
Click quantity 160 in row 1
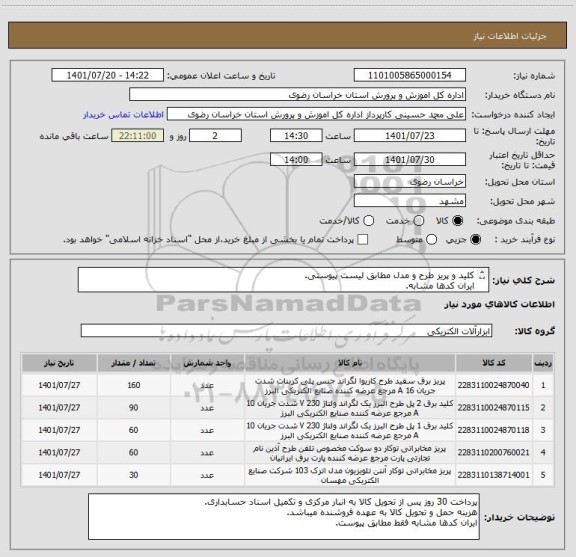pos(134,385)
